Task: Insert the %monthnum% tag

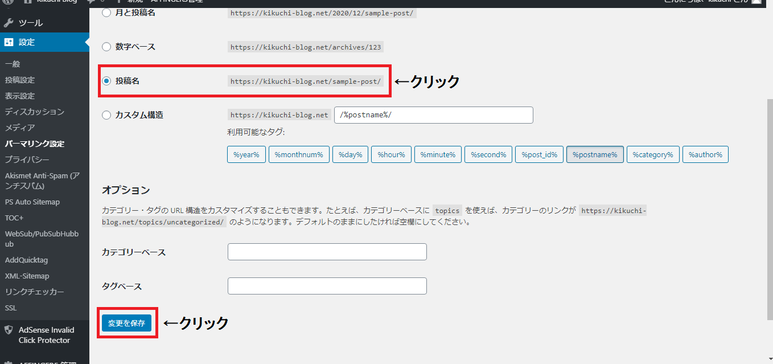Action: [299, 154]
